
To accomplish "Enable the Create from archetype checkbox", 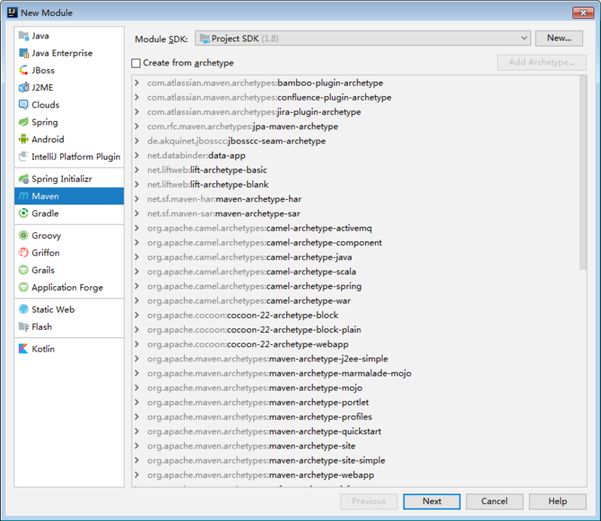I will coord(136,63).
